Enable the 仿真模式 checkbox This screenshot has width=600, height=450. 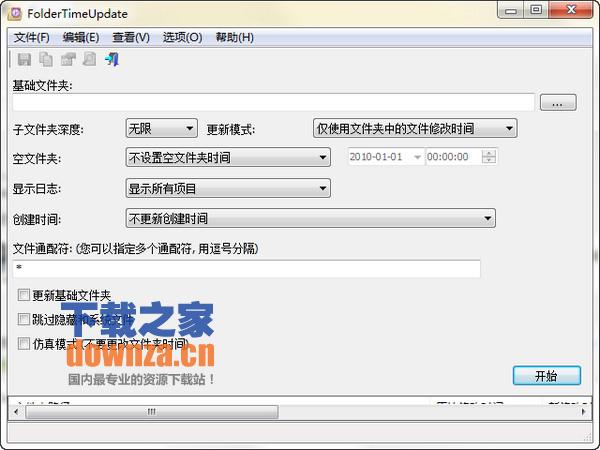point(24,343)
